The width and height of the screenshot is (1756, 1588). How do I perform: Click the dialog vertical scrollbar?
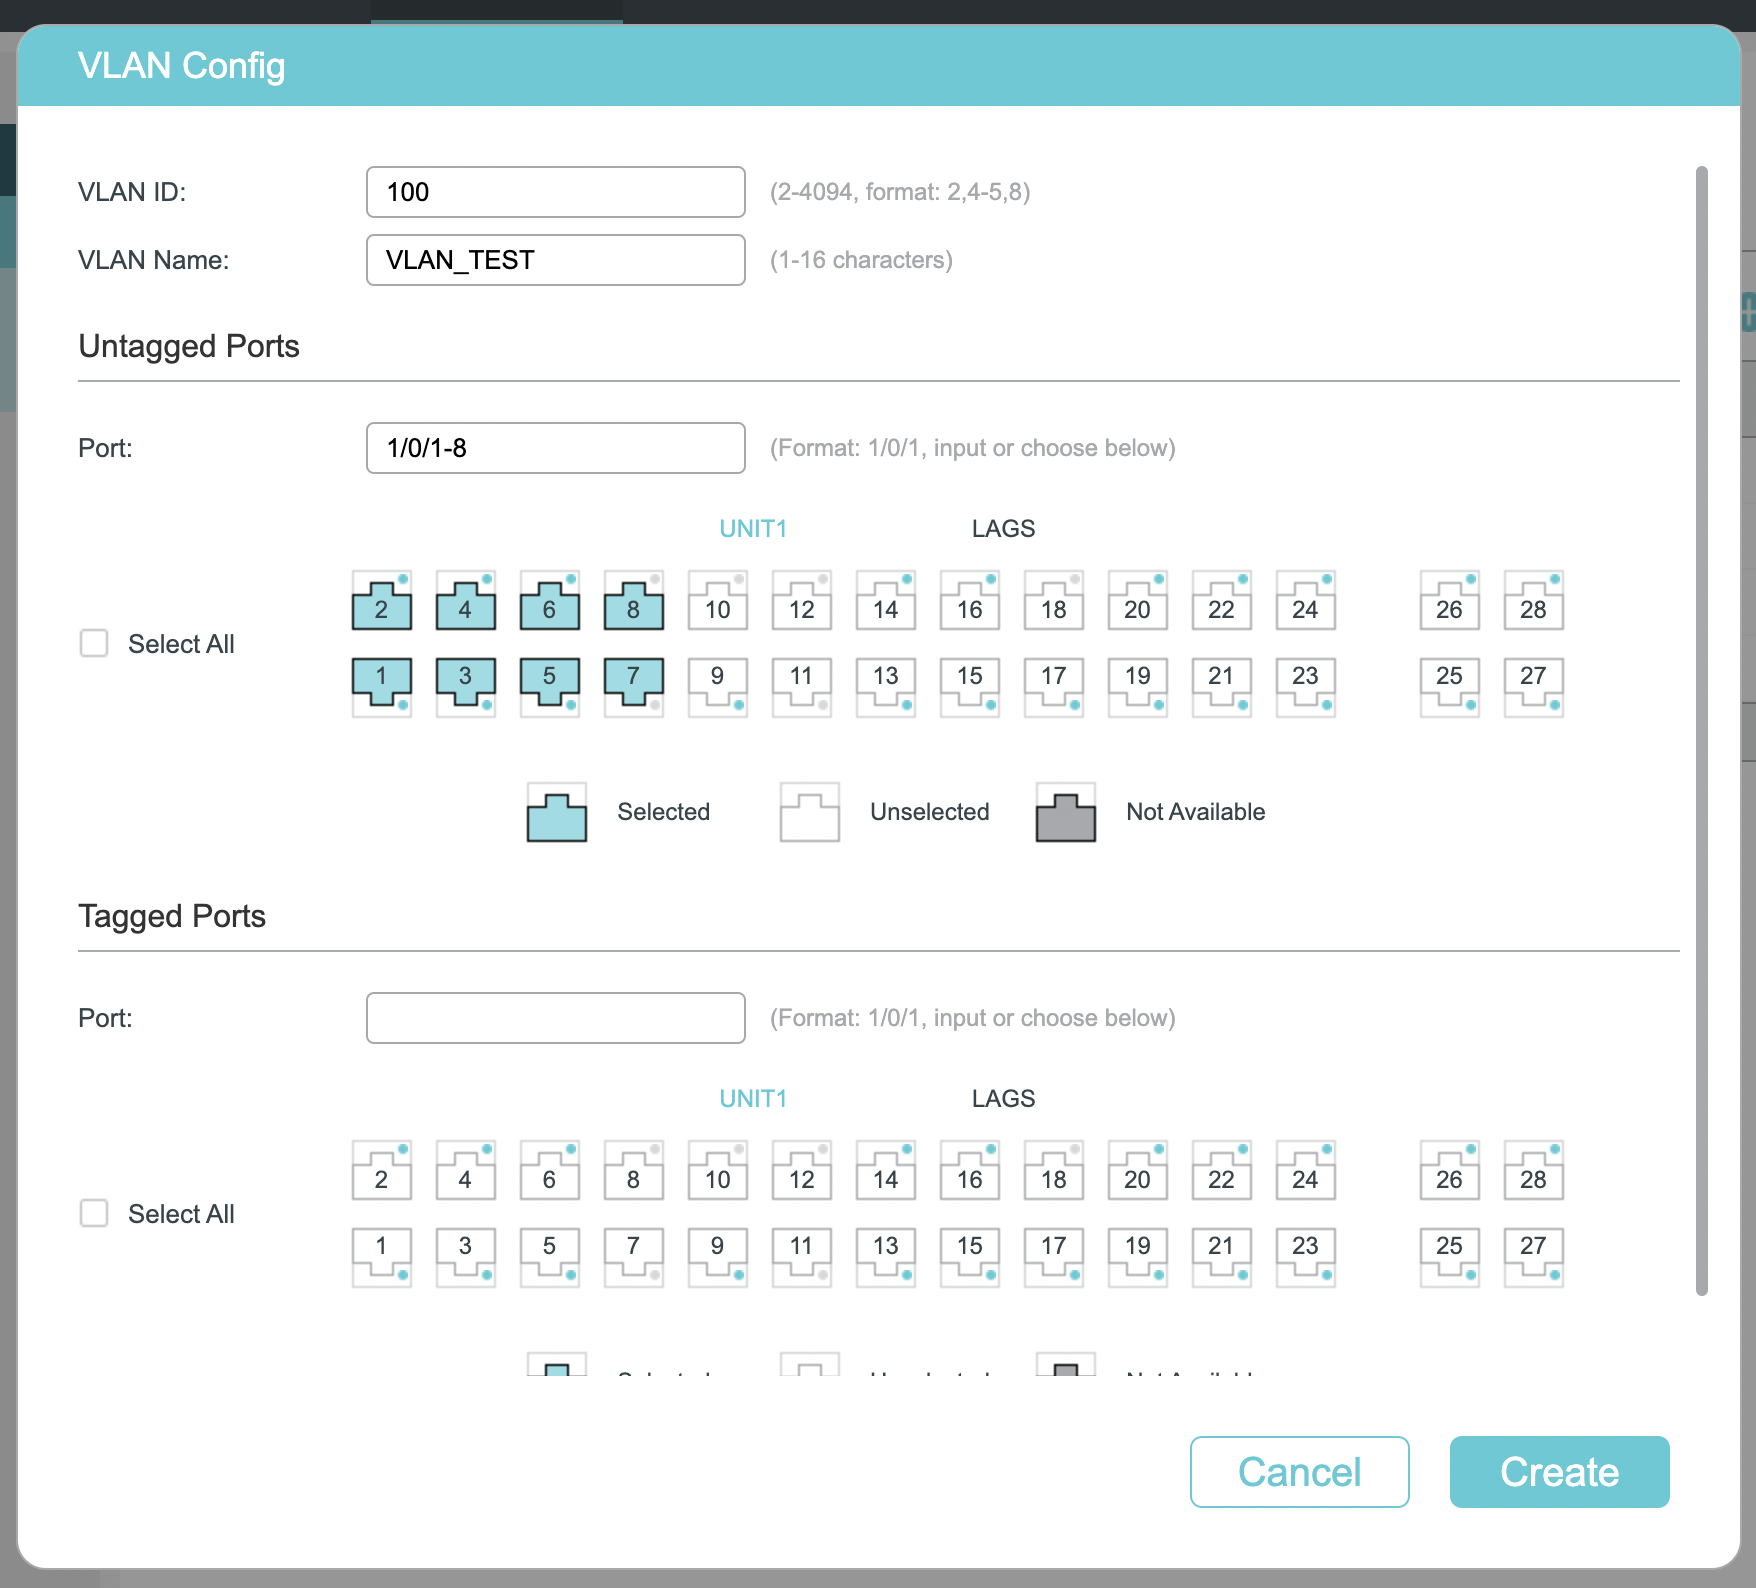[x=1702, y=730]
